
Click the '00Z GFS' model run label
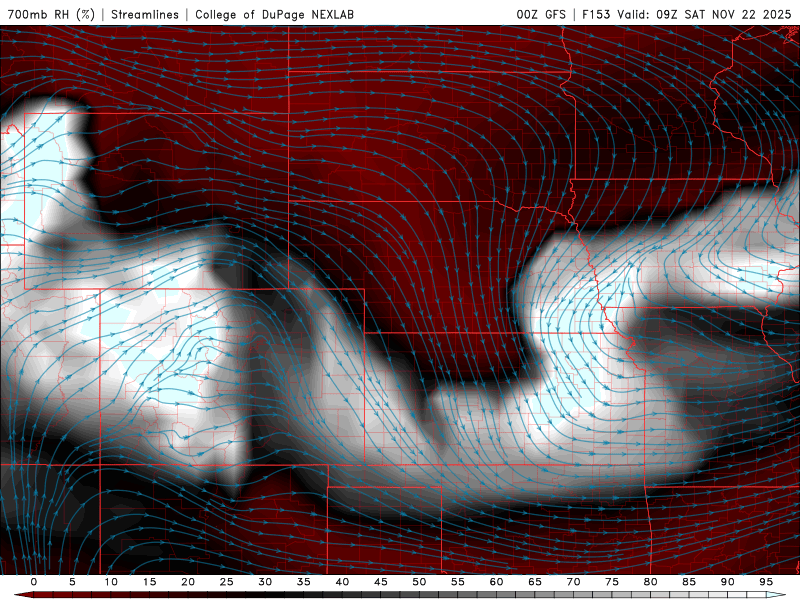(x=541, y=14)
